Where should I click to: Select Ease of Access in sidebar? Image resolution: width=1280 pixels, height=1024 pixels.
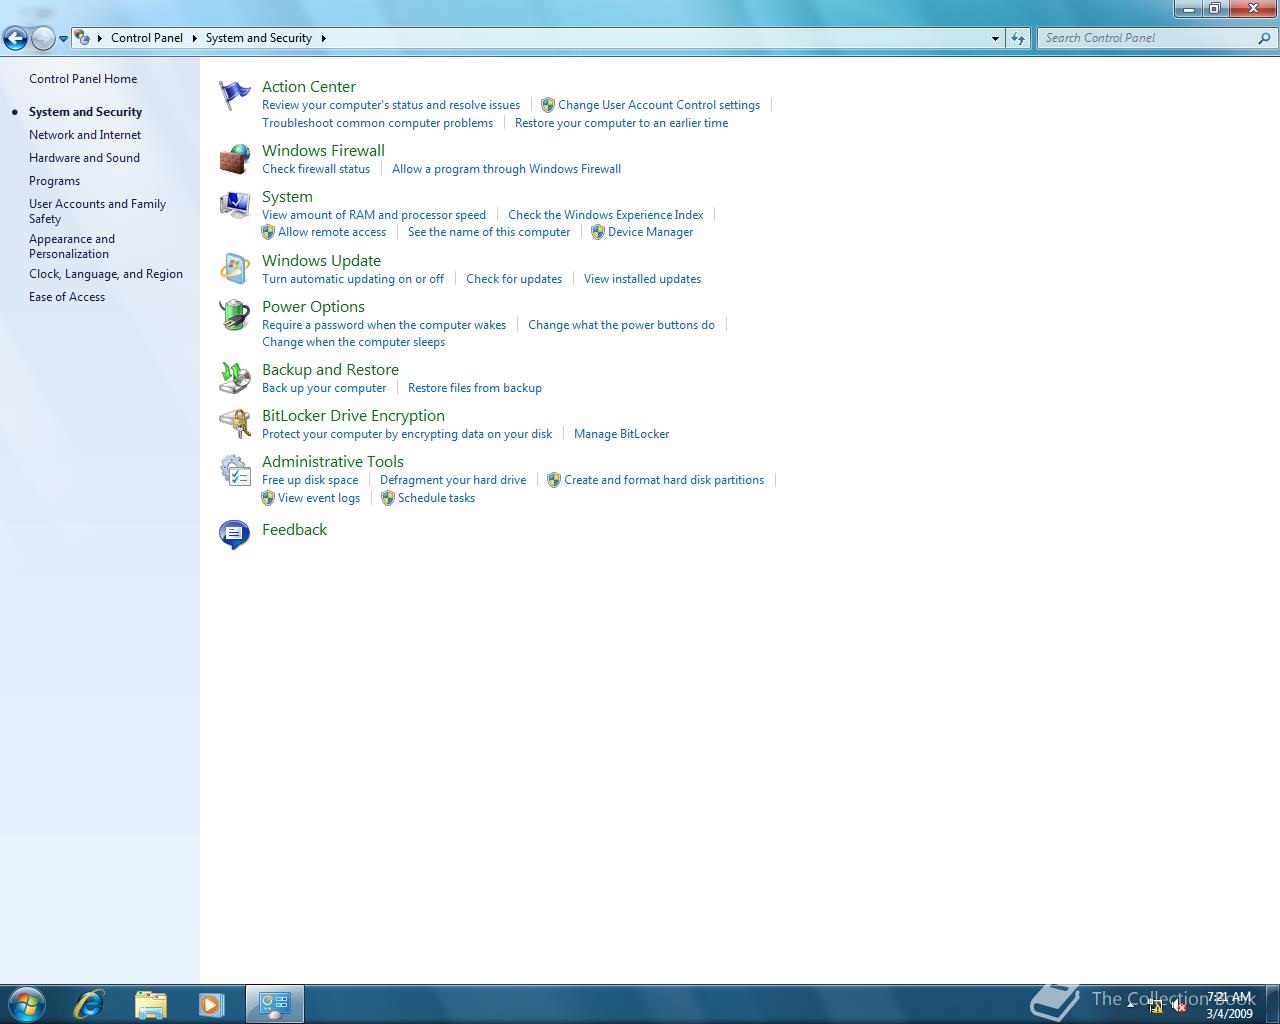pos(67,297)
